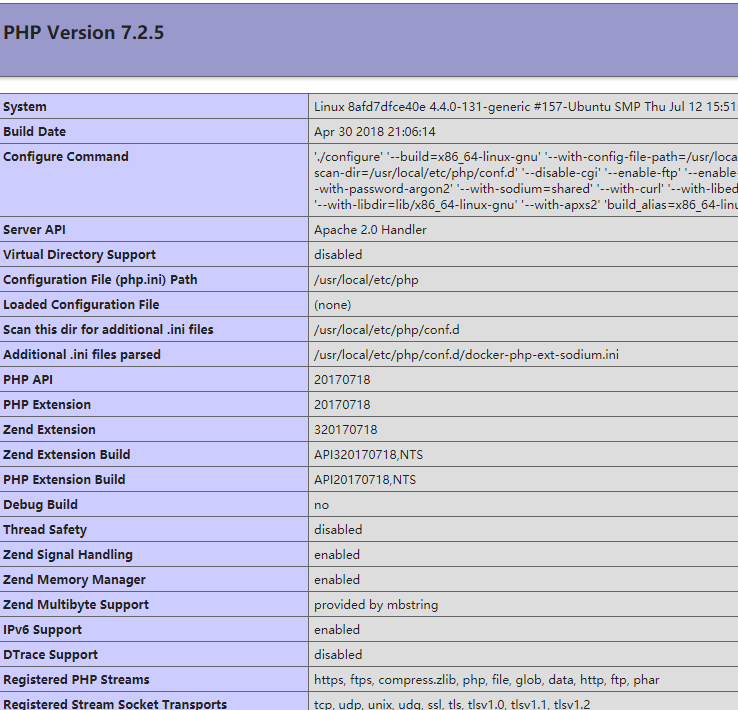Select the Debug Build value no
Image resolution: width=738 pixels, height=710 pixels.
point(321,505)
